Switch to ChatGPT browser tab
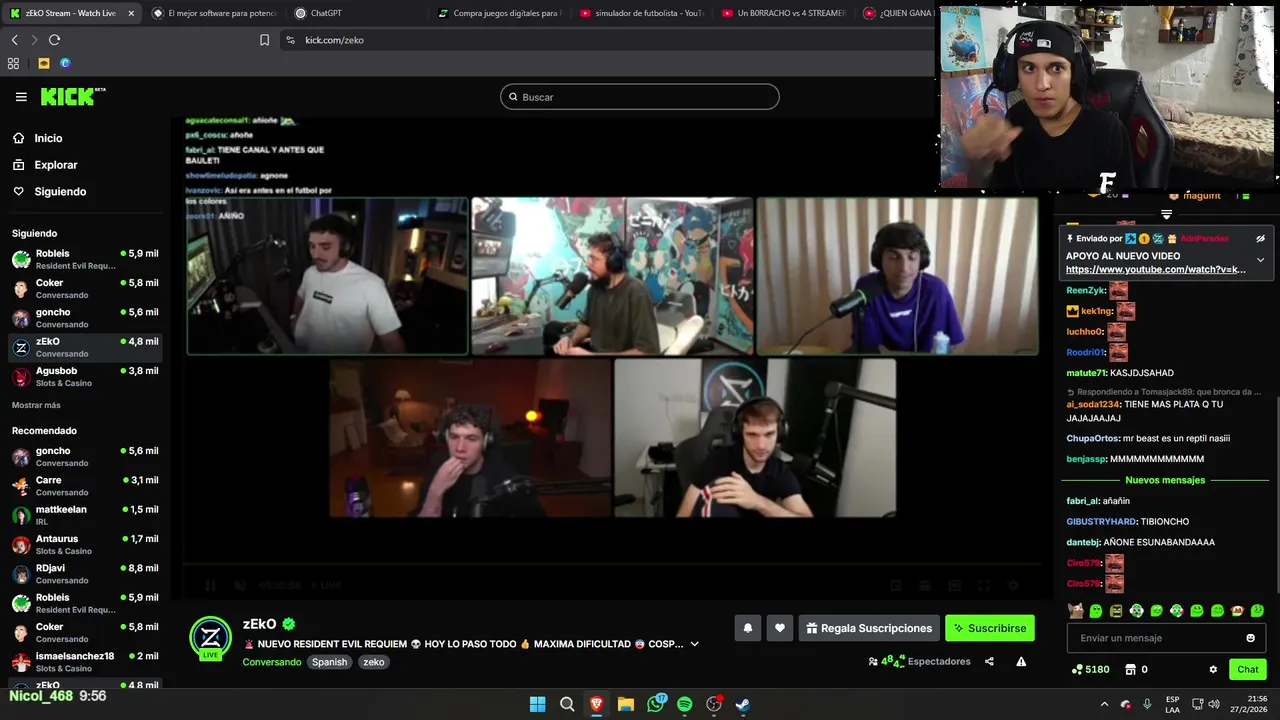Viewport: 1280px width, 720px height. click(326, 13)
